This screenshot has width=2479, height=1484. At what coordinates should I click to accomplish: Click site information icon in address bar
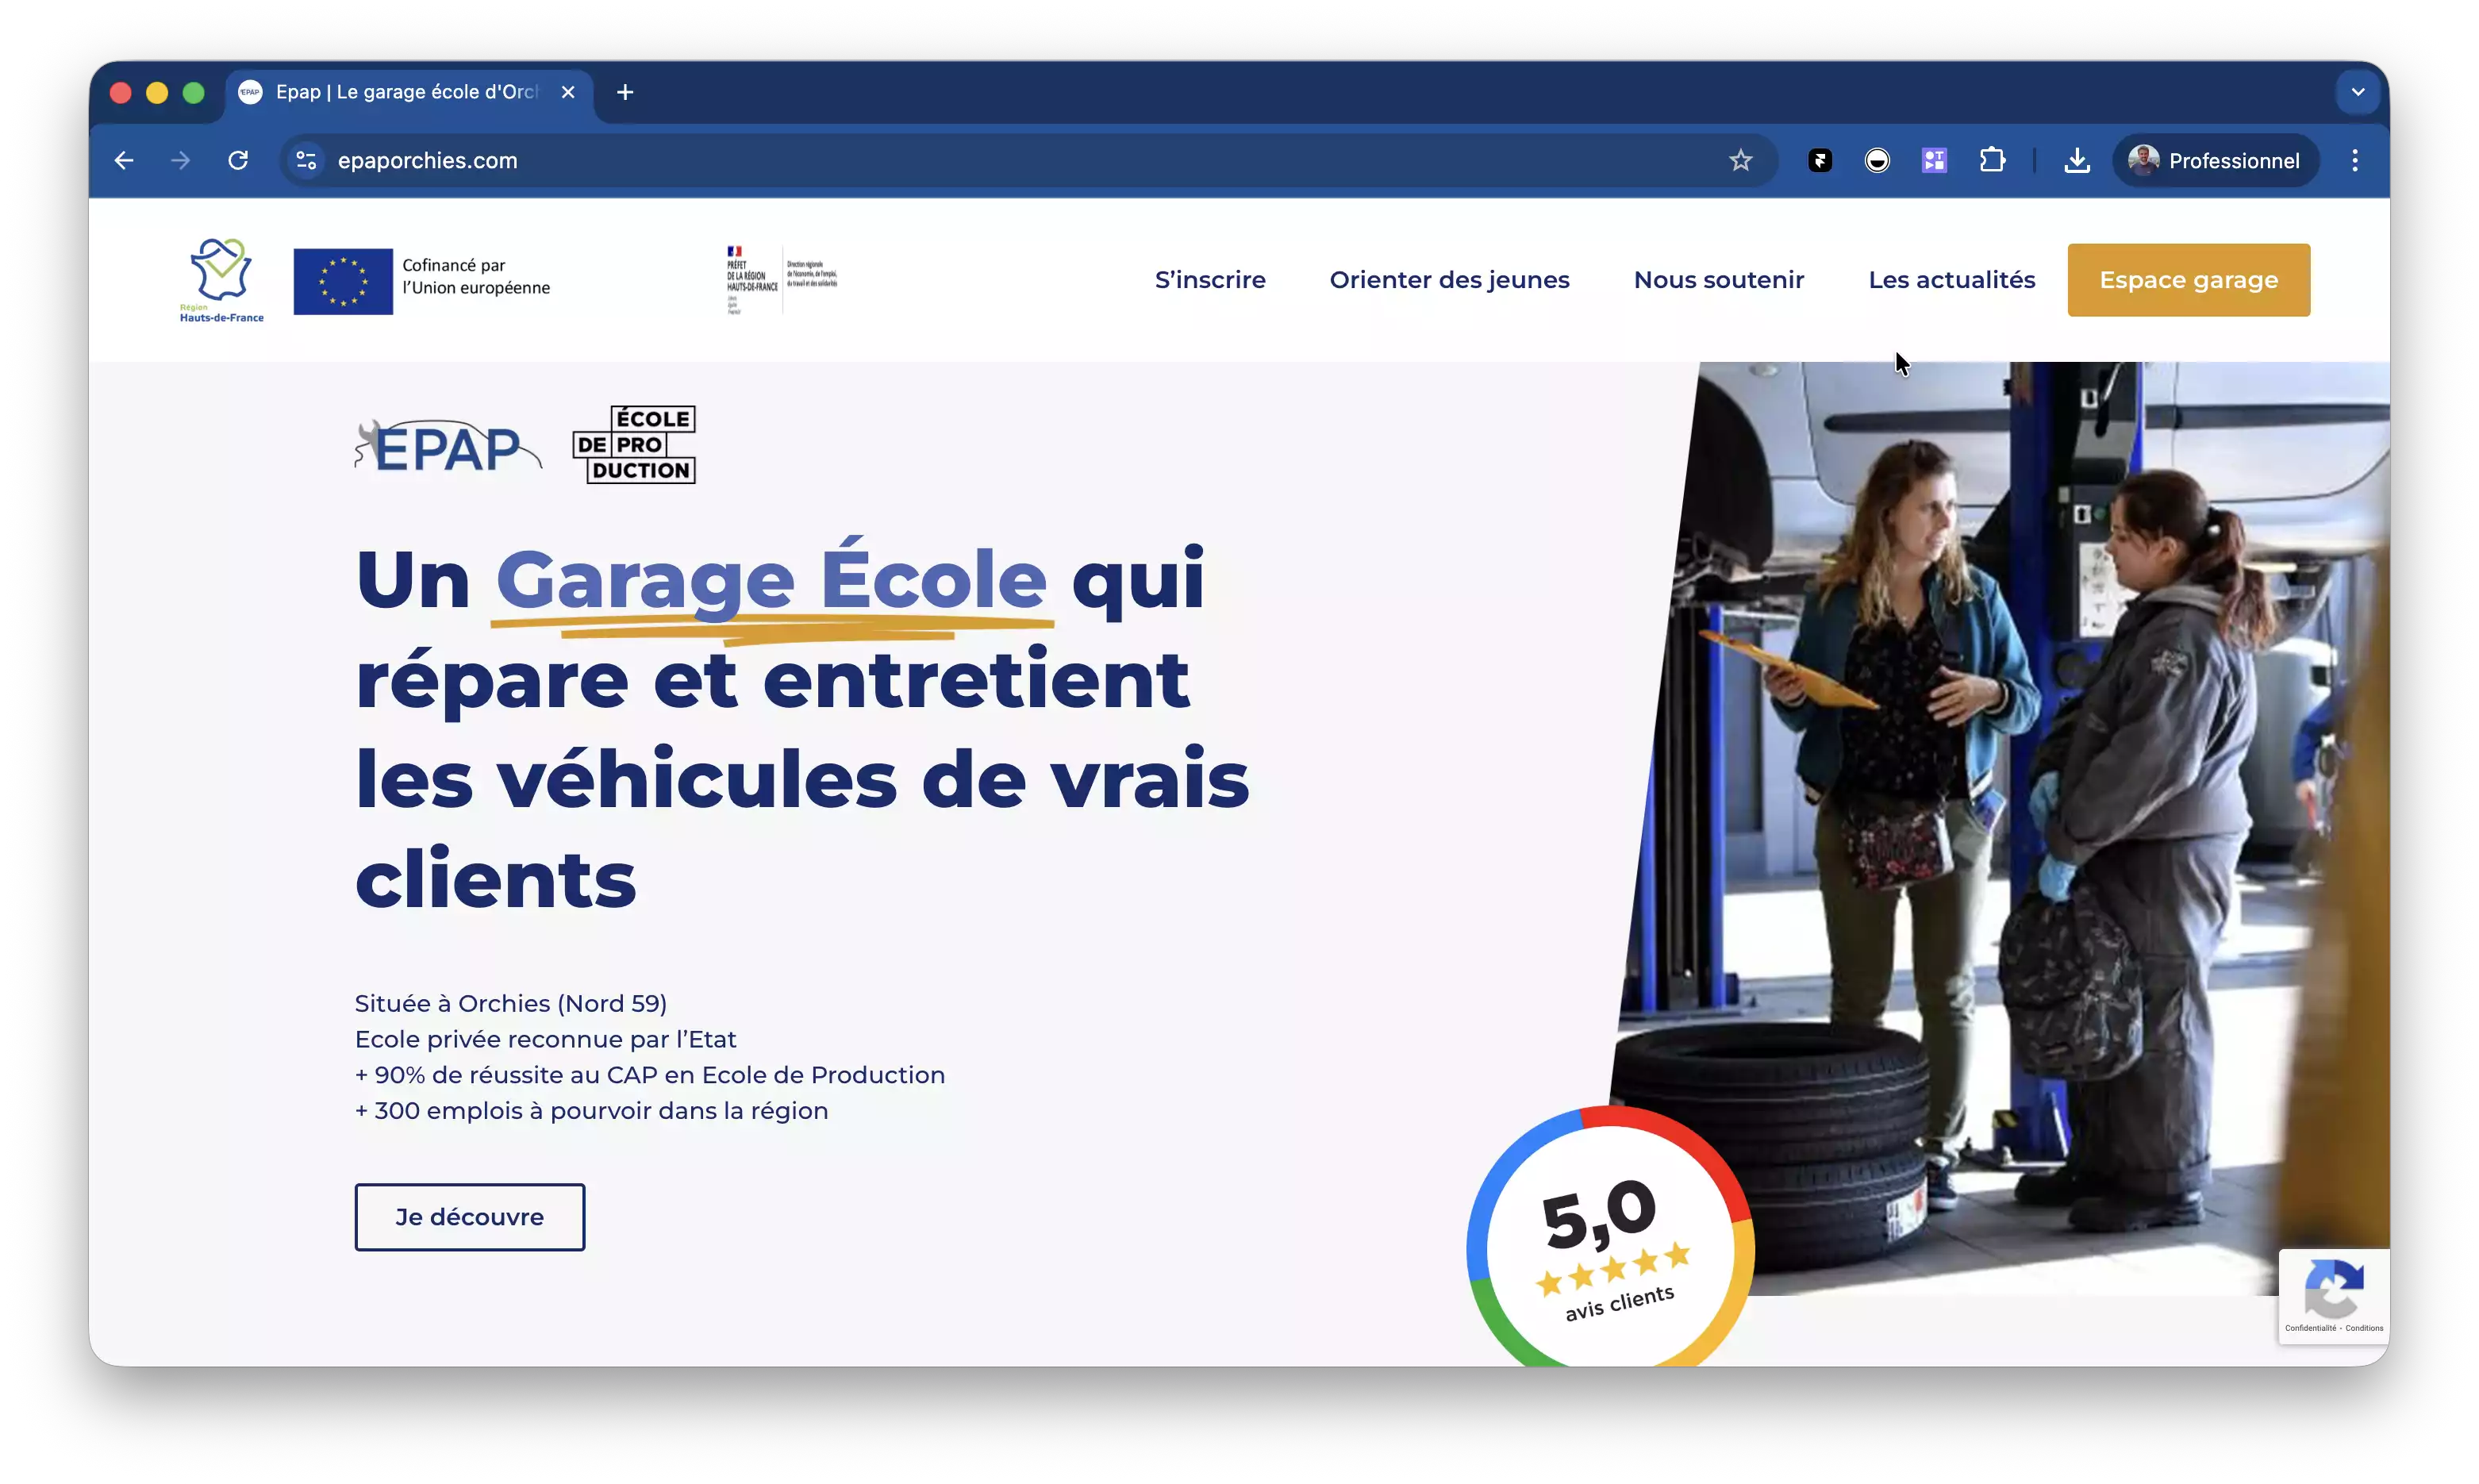tap(307, 160)
